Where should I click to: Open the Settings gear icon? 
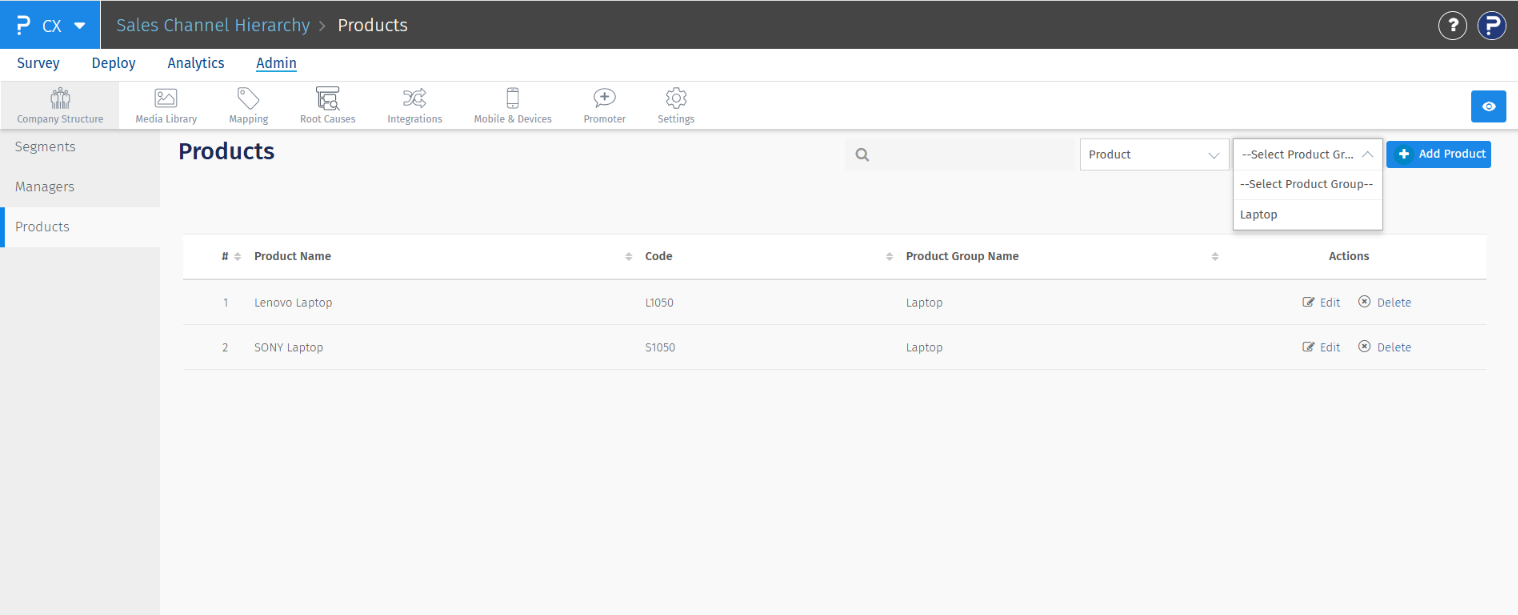click(676, 98)
